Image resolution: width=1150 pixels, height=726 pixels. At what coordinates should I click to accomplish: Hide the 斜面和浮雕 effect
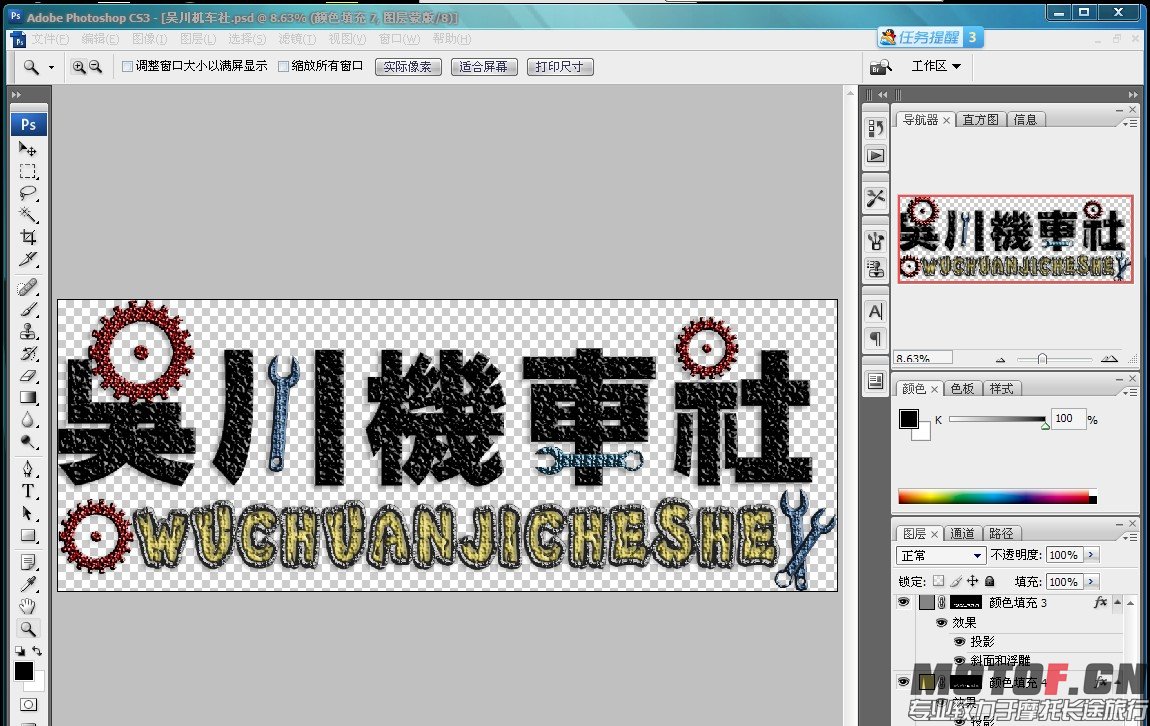point(959,660)
